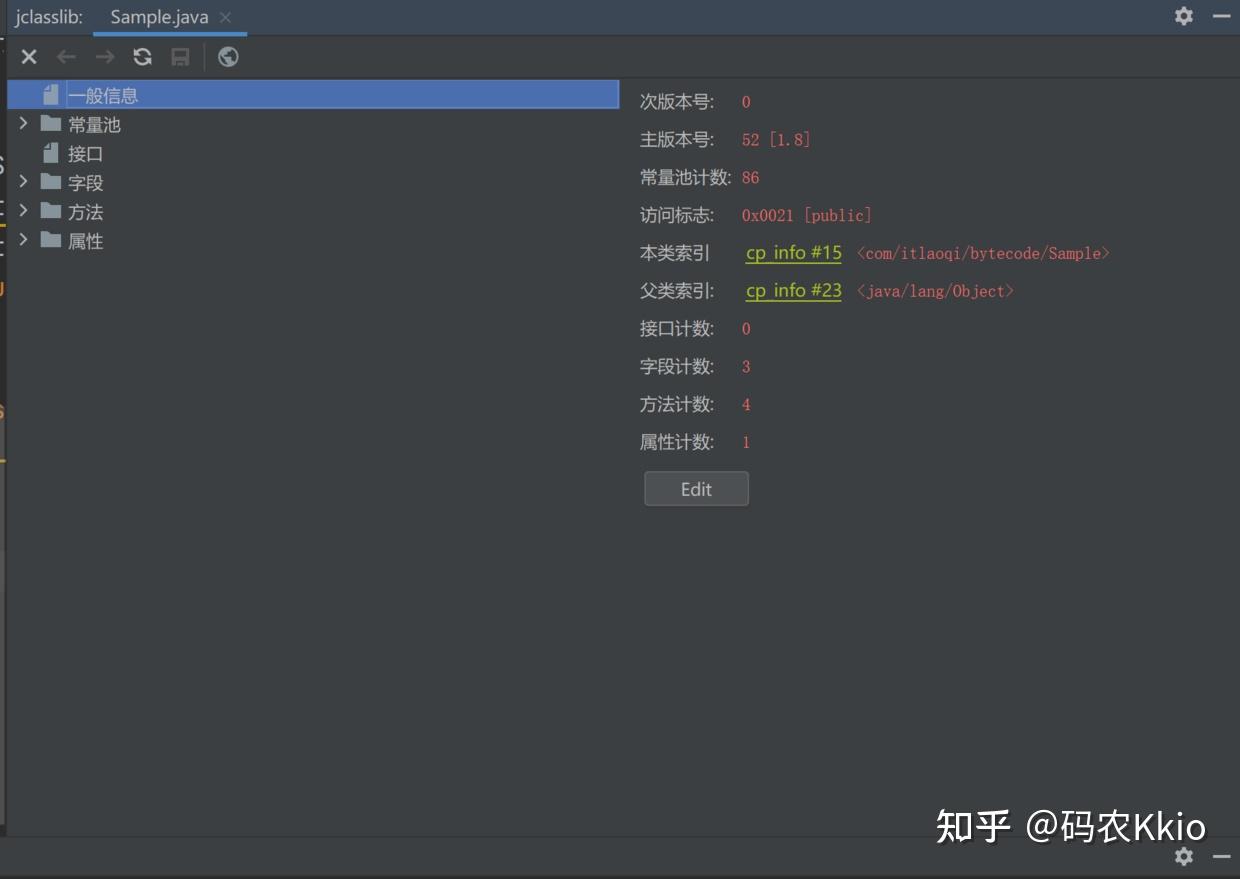Screen dimensions: 1240x879
Task: Click the jclasslib: tab label
Action: (47, 16)
